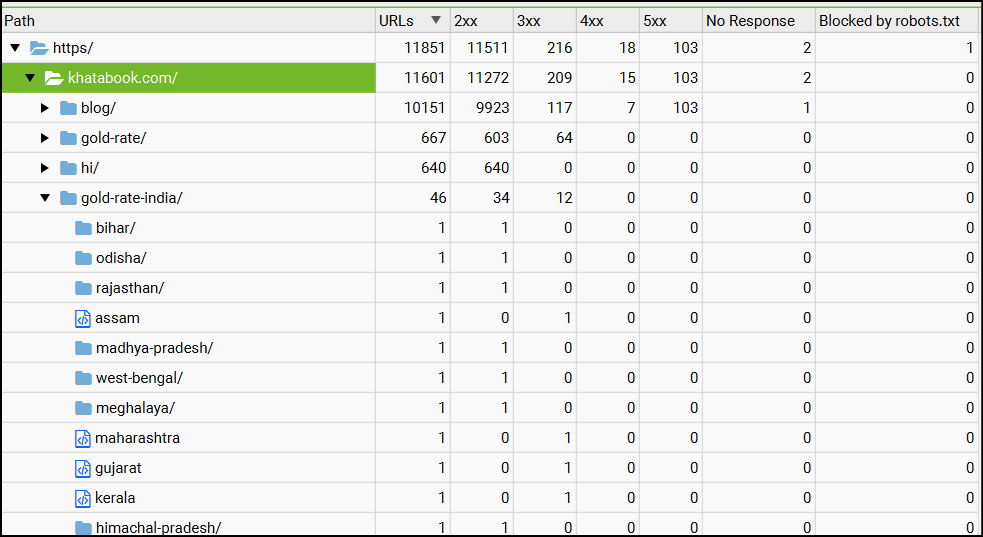Click the 2xx column header

click(x=465, y=20)
